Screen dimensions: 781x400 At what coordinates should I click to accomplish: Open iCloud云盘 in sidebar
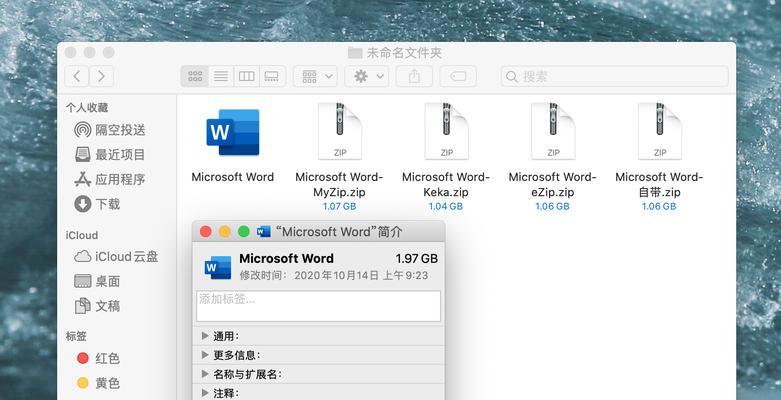[x=116, y=257]
